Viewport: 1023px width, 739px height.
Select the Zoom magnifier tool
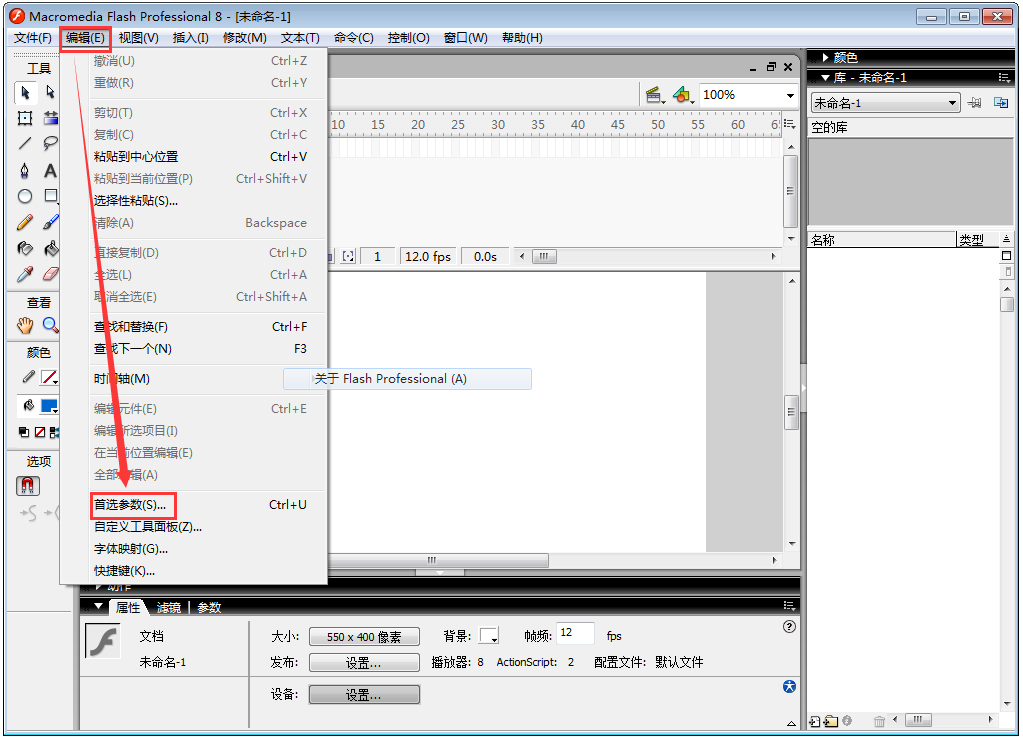pyautogui.click(x=50, y=325)
